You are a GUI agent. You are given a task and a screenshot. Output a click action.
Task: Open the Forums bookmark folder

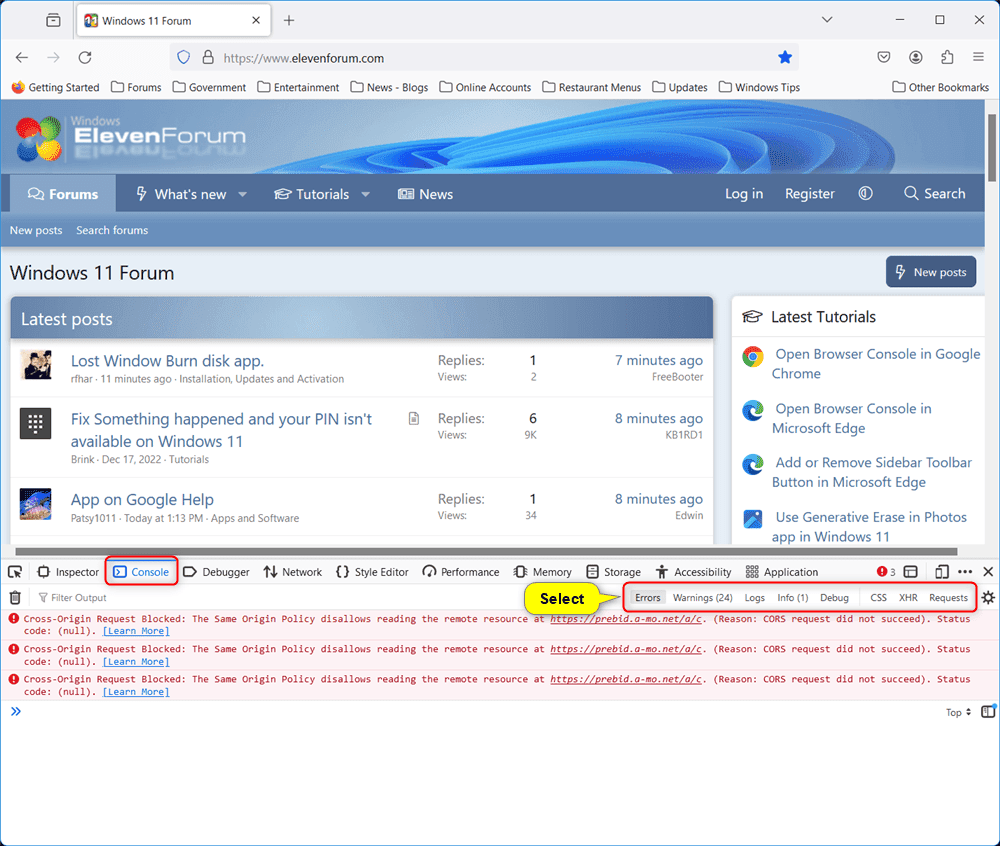click(x=136, y=87)
